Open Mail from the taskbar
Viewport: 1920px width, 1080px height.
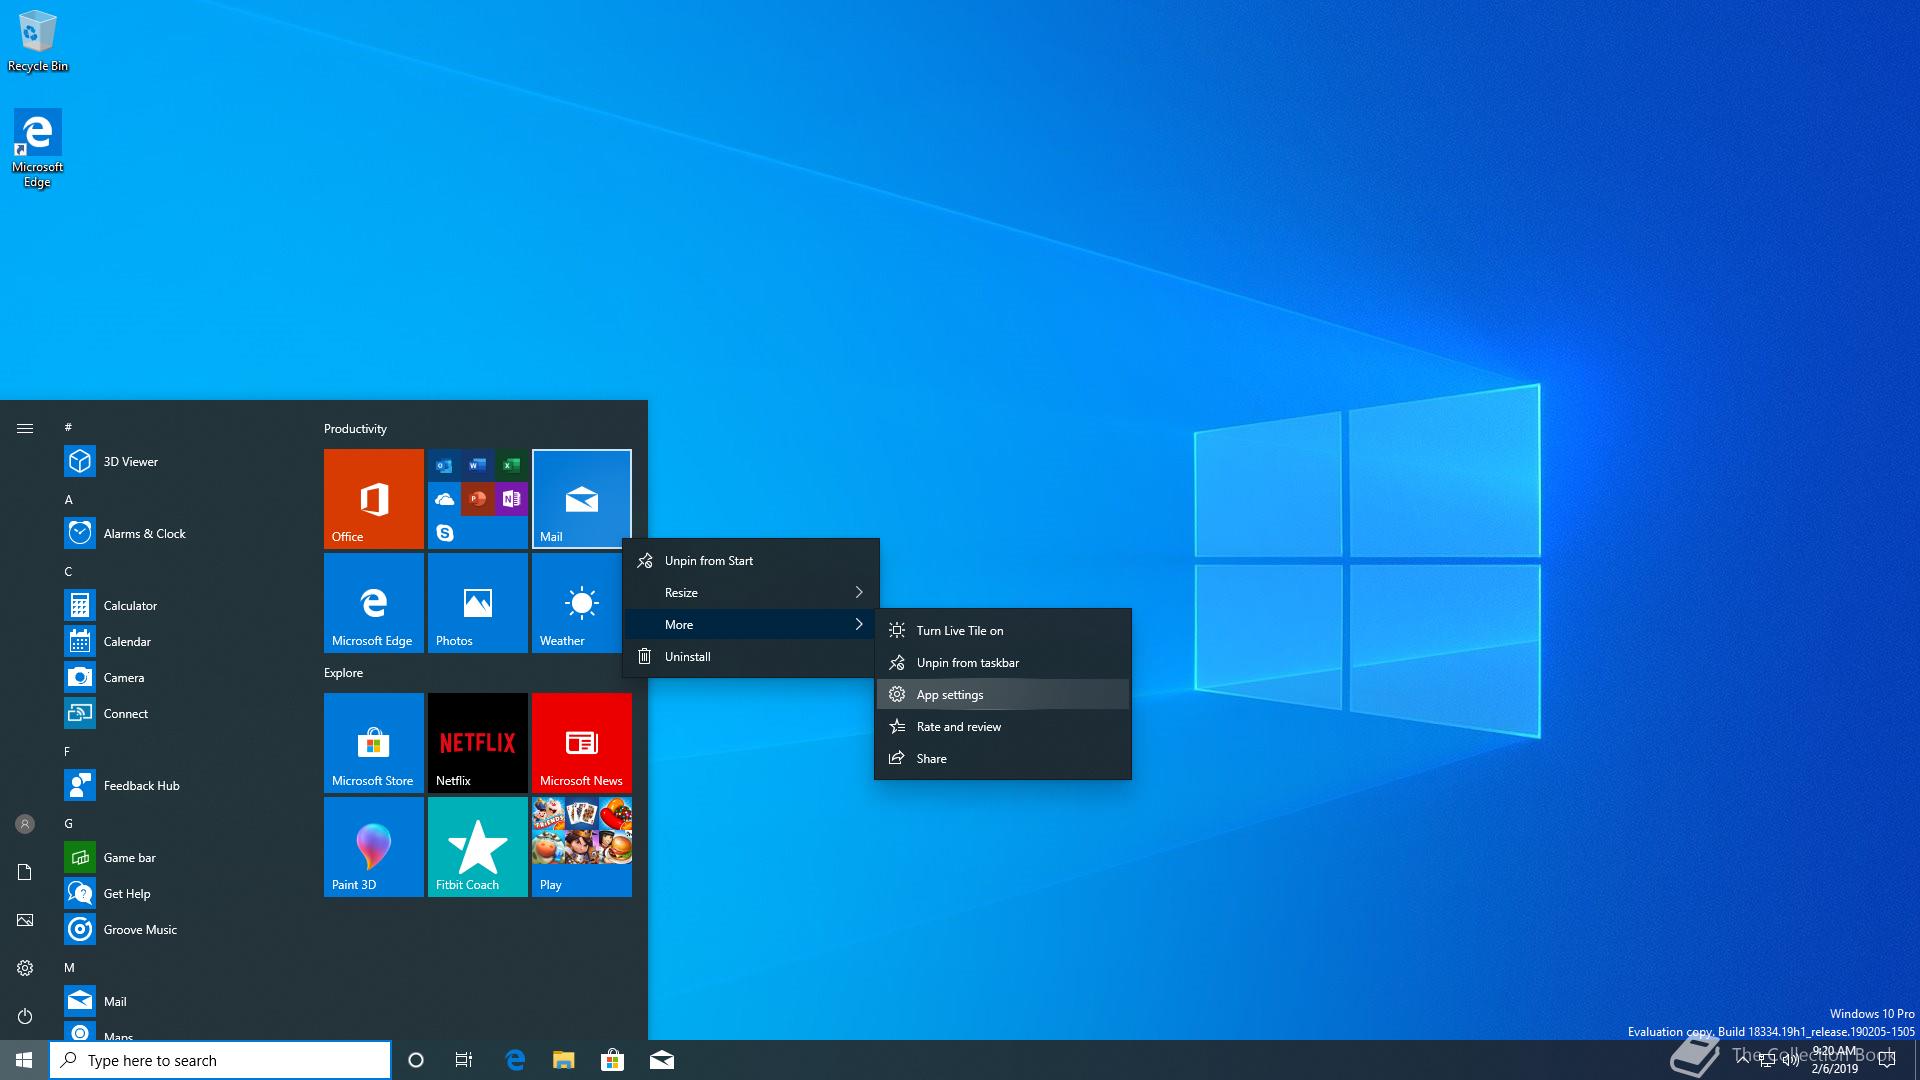tap(662, 1060)
